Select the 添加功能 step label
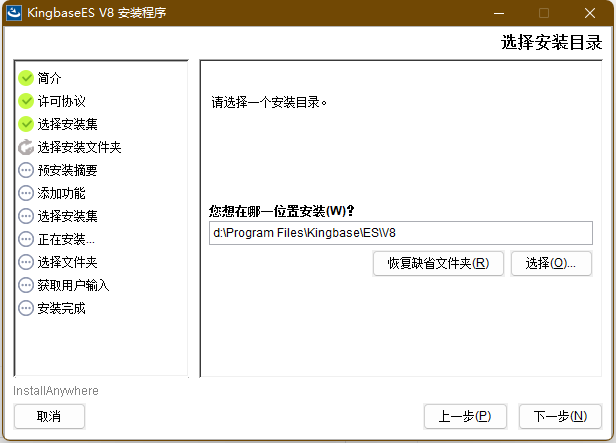Viewport: 616px width, 443px height. tap(62, 193)
